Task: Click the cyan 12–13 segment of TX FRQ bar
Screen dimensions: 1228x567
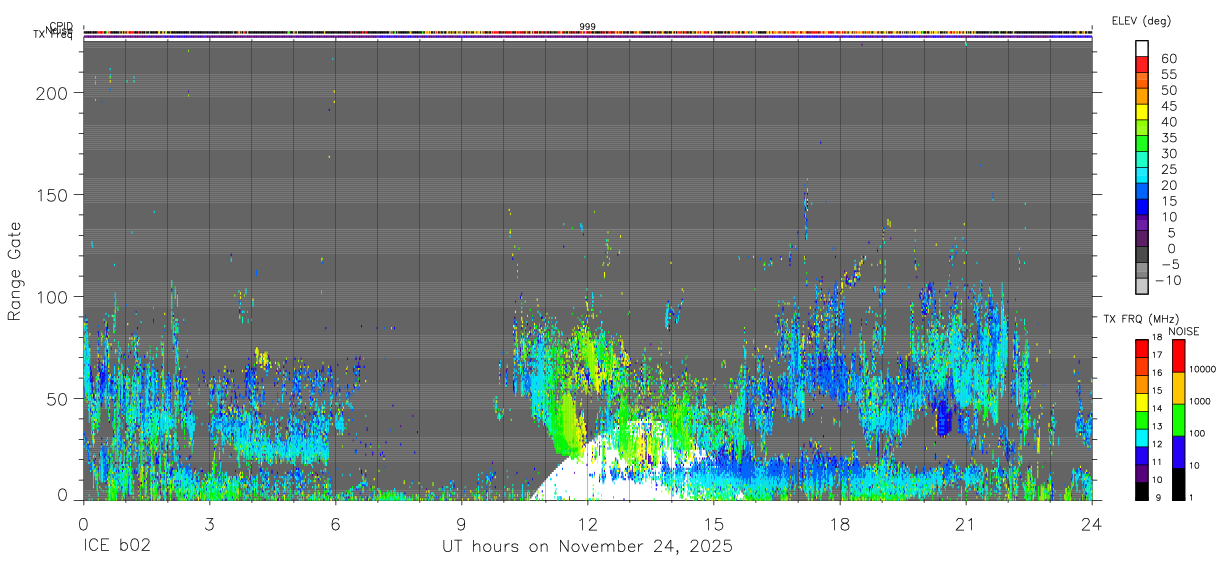Action: tap(1141, 438)
